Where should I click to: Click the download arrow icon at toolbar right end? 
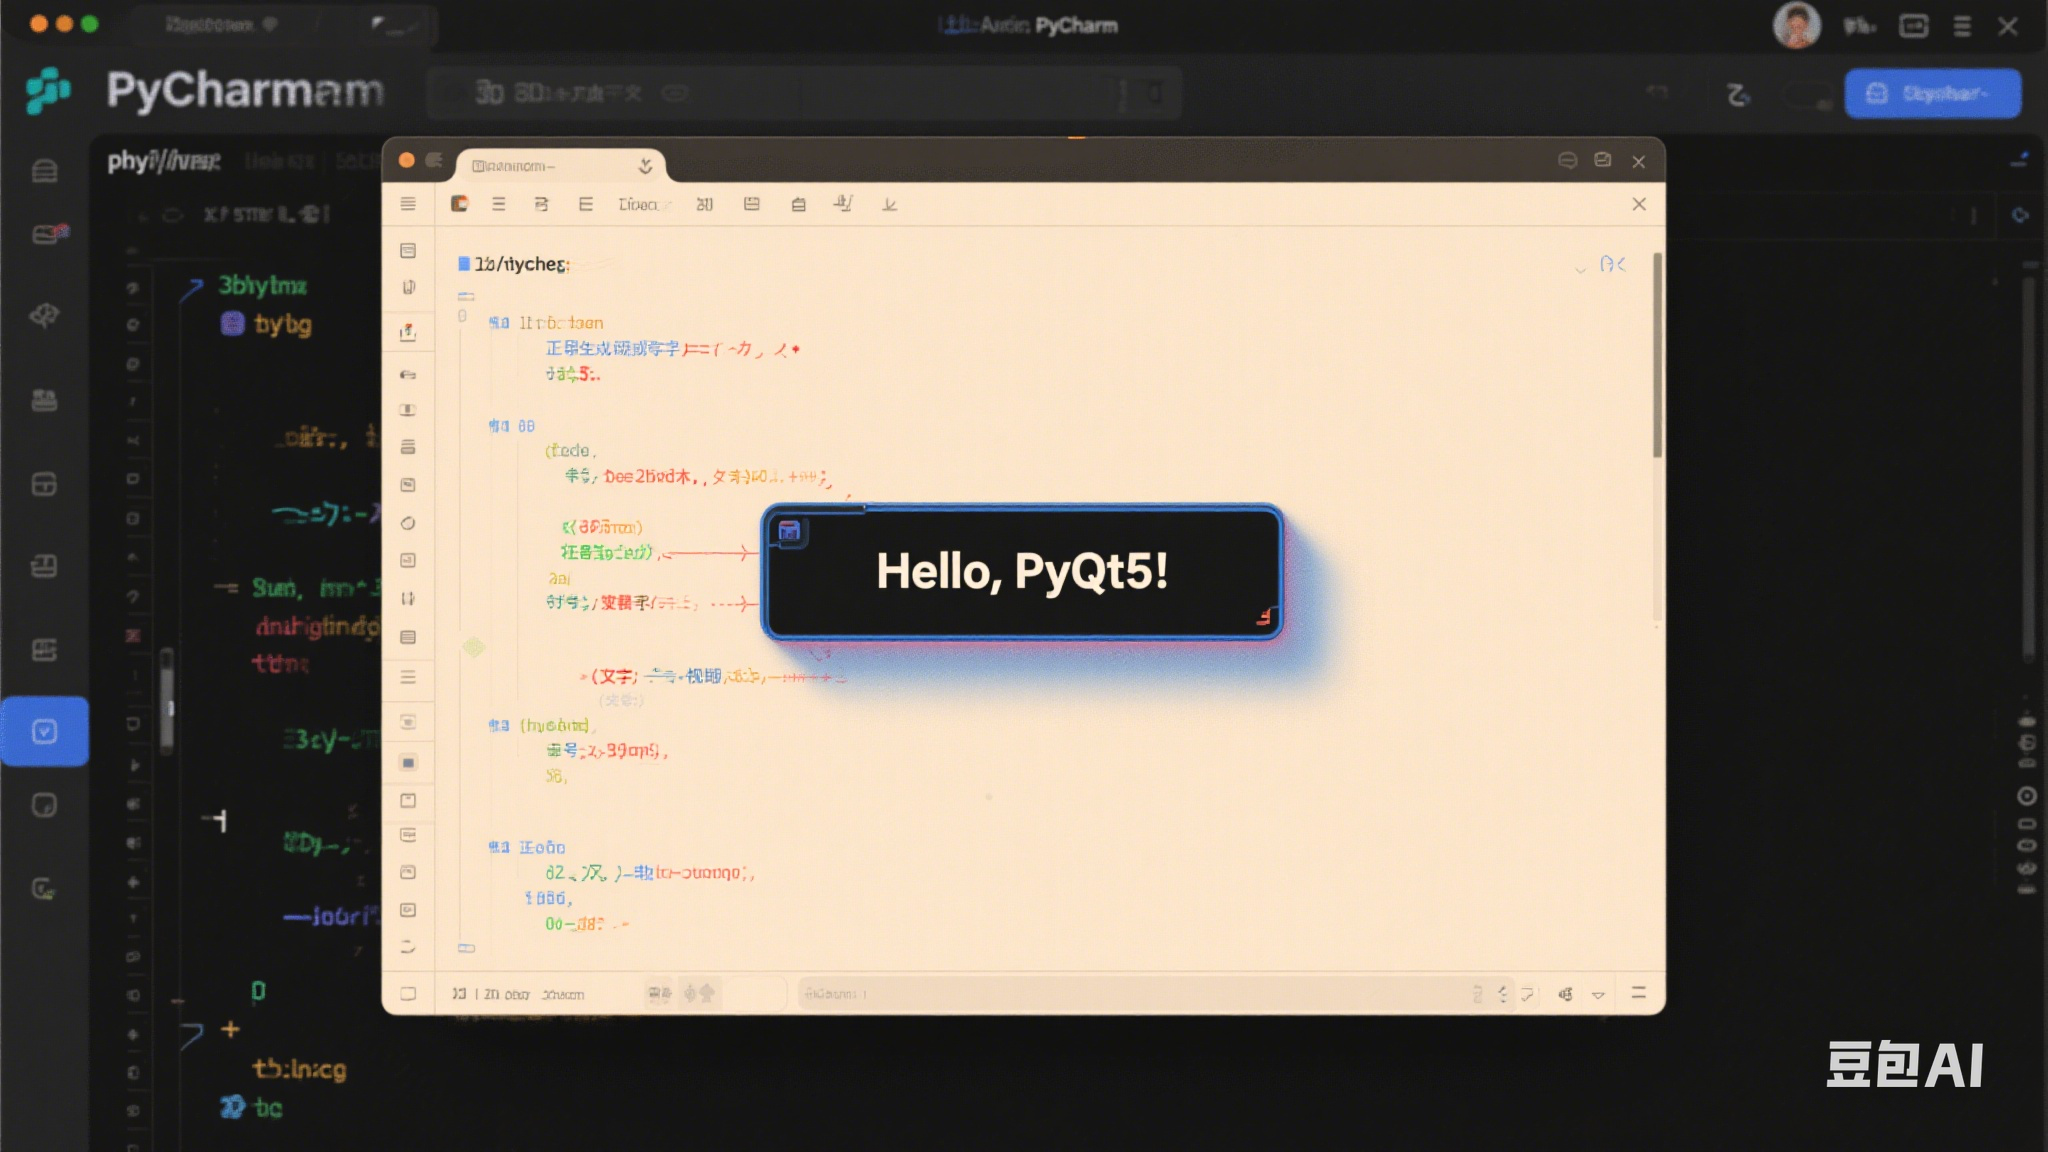(888, 204)
